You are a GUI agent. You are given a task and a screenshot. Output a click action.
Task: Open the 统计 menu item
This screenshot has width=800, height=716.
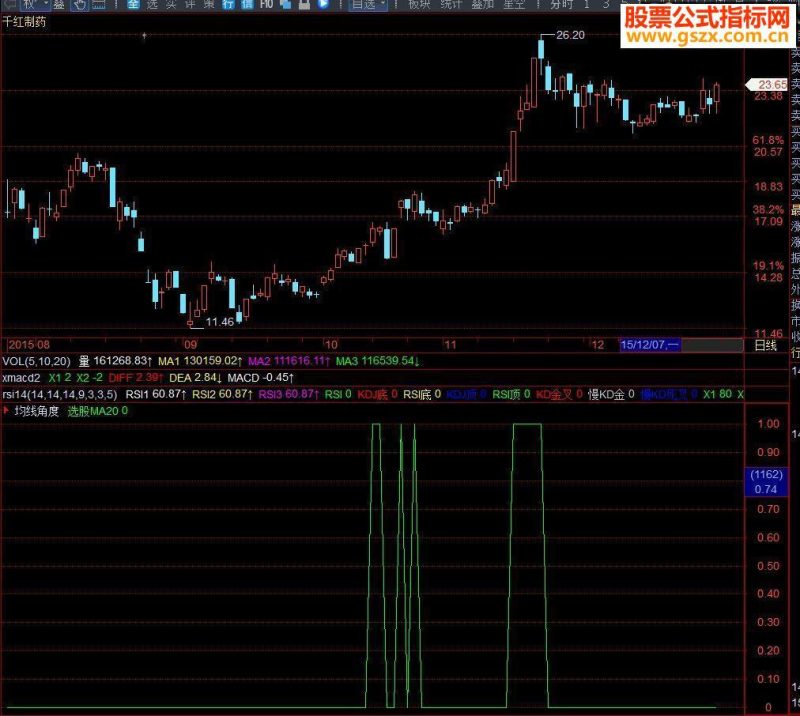point(451,5)
